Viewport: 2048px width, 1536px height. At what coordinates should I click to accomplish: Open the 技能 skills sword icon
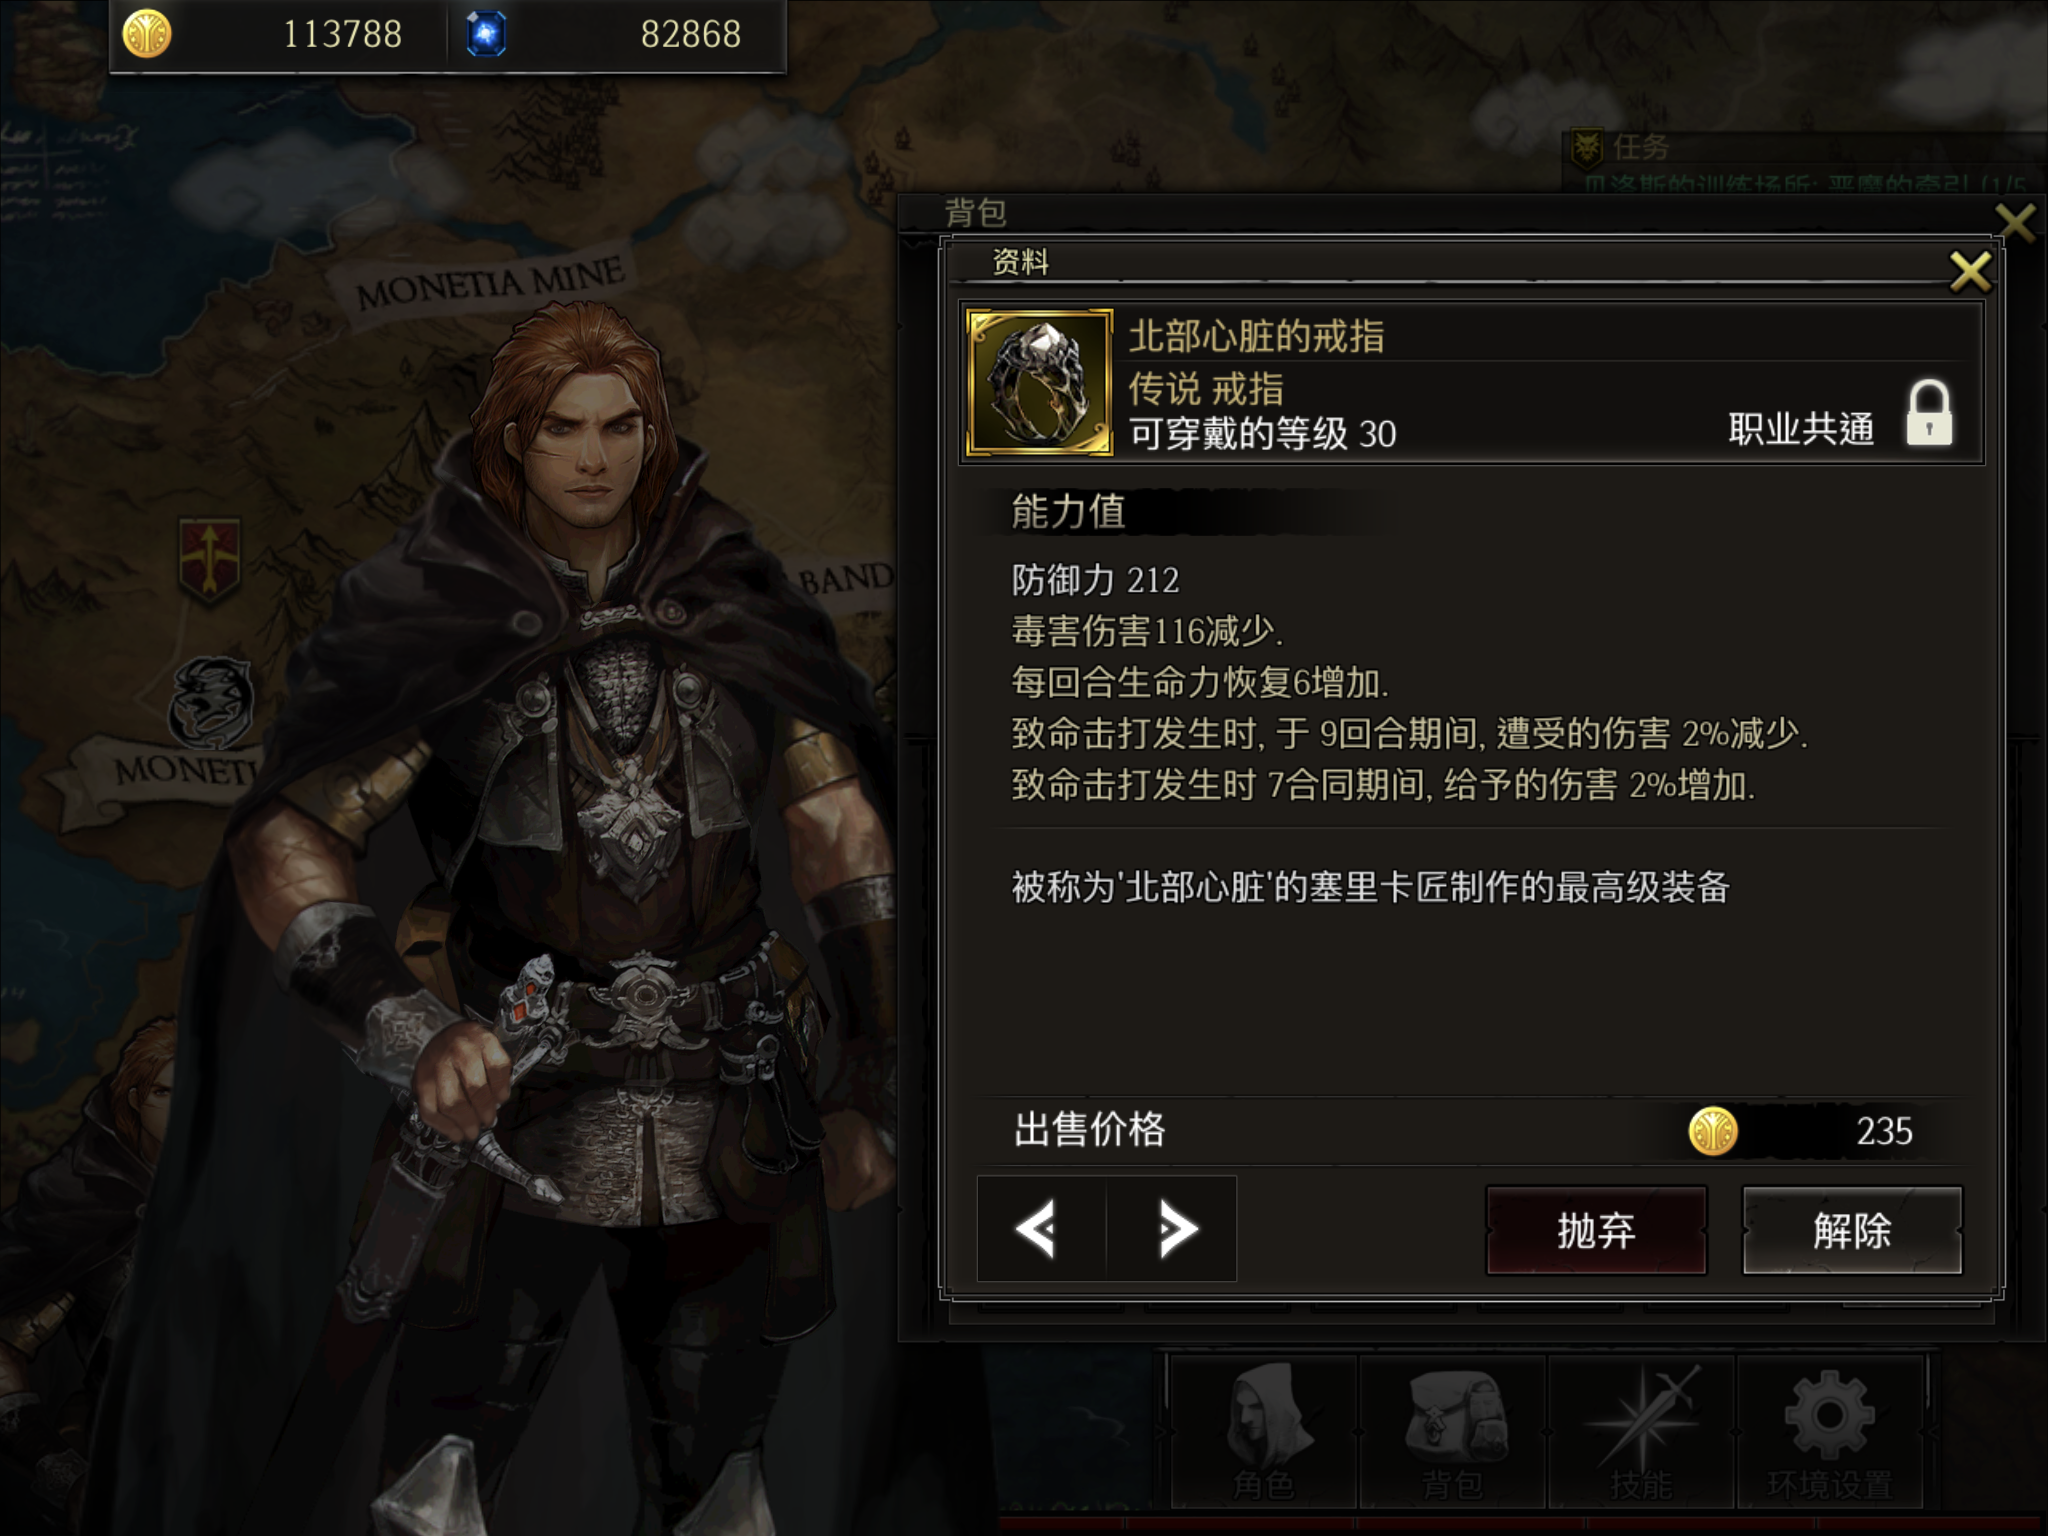[1641, 1432]
